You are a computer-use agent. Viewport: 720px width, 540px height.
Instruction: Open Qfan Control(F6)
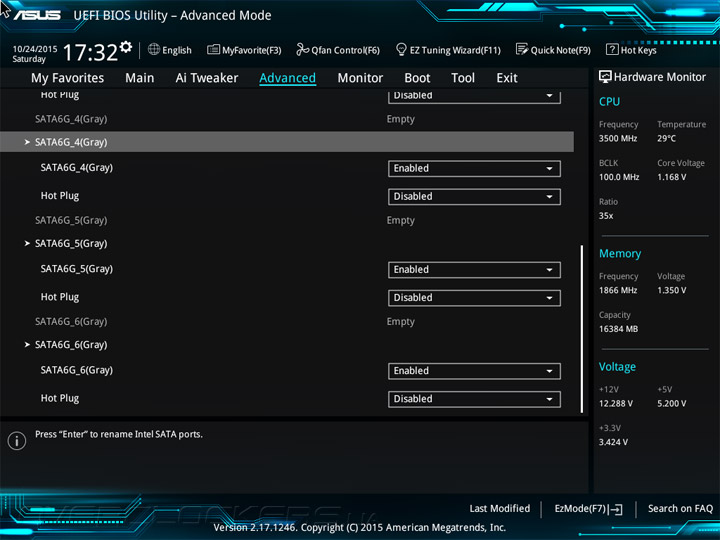(338, 50)
